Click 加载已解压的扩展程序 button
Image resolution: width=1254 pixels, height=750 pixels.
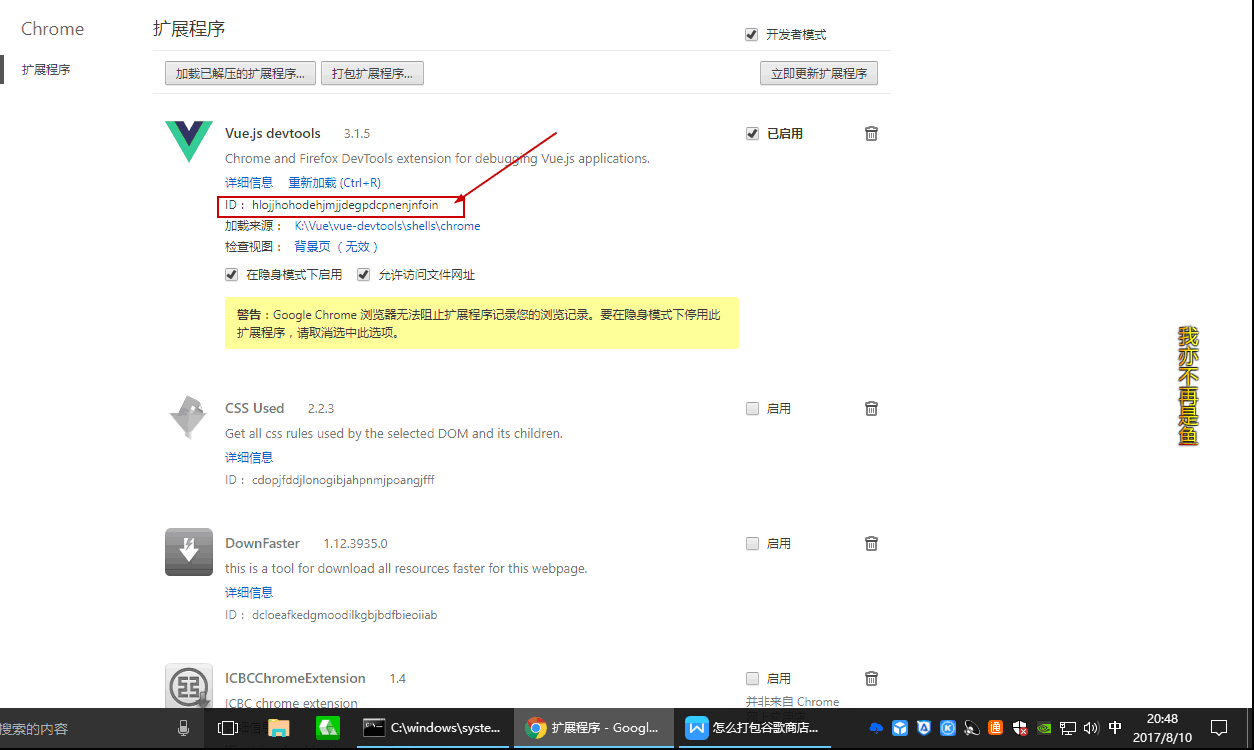(x=240, y=73)
